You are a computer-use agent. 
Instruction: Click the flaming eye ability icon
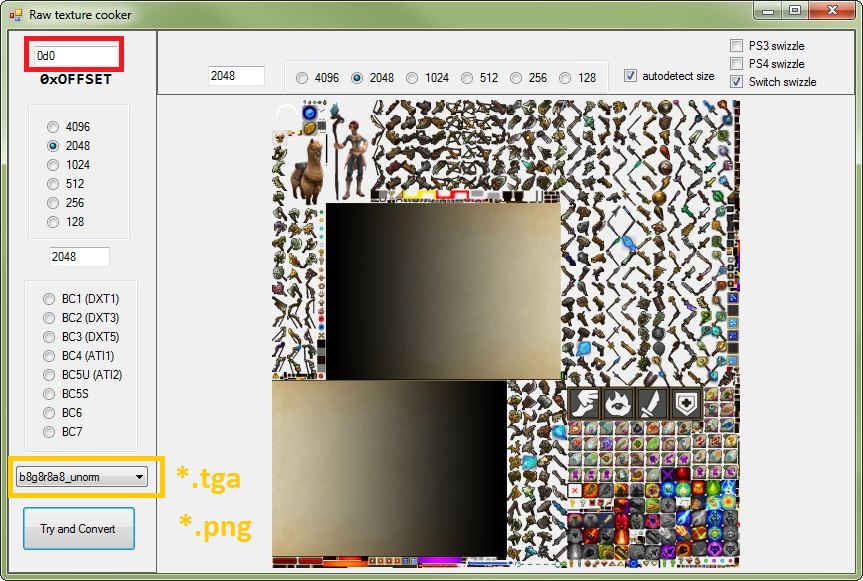tap(619, 404)
